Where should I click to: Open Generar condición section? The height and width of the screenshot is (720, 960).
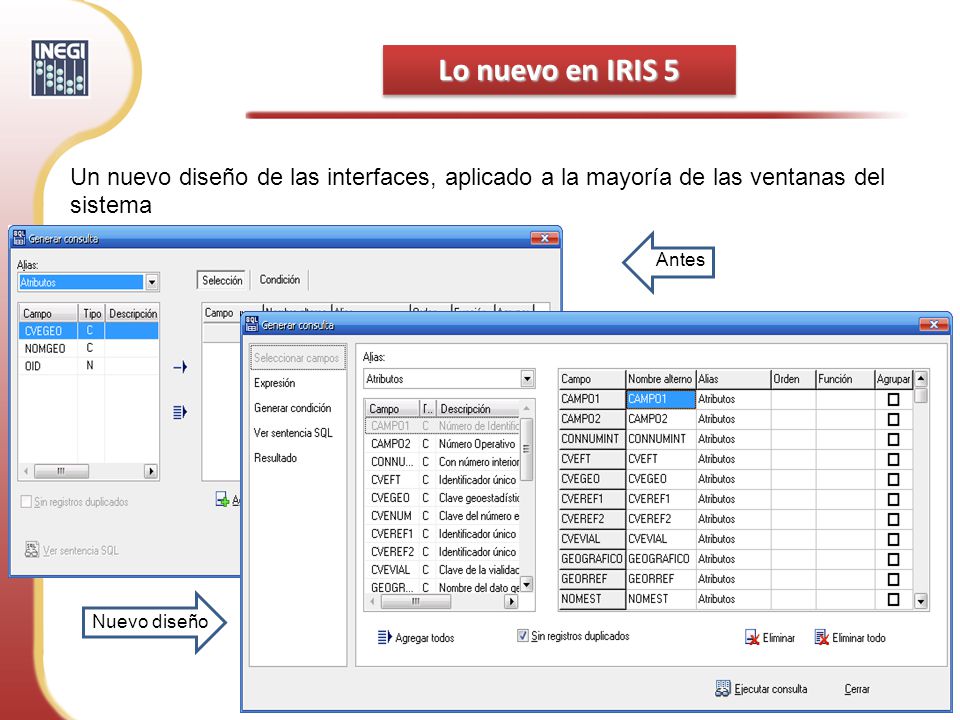(293, 408)
